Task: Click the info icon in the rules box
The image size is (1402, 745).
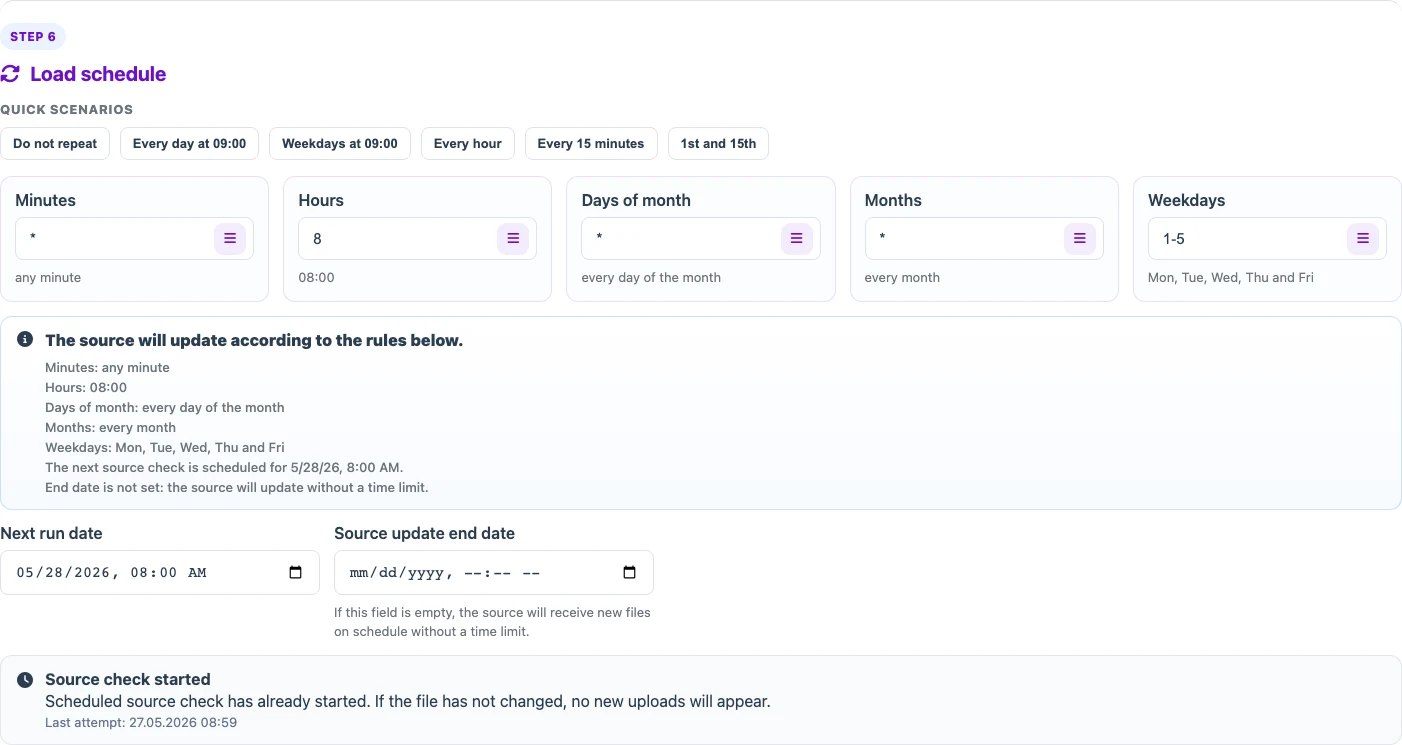Action: [26, 340]
